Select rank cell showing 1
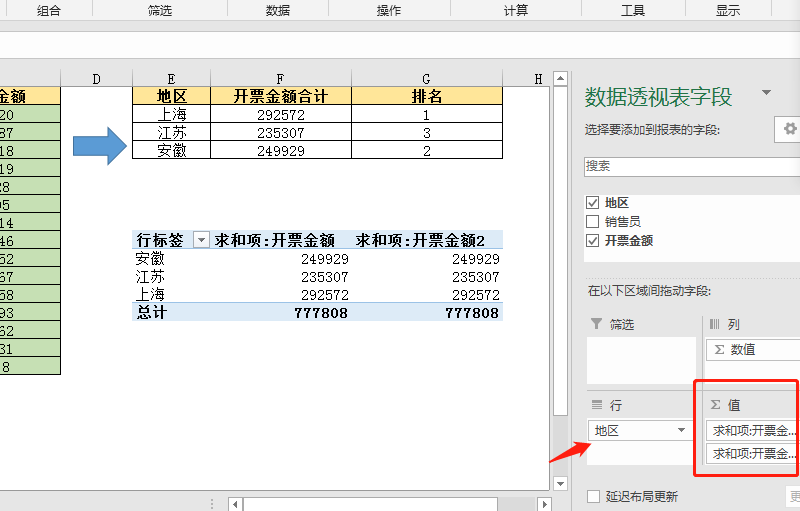The width and height of the screenshot is (800, 511). pyautogui.click(x=427, y=114)
